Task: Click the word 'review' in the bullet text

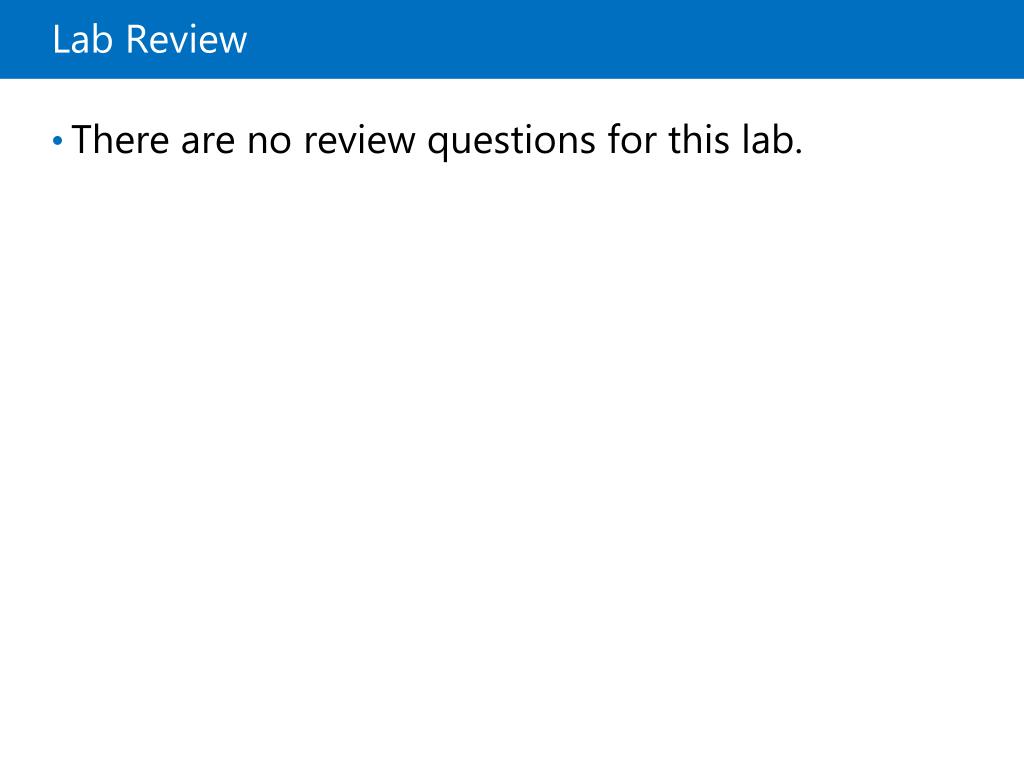Action: [359, 139]
